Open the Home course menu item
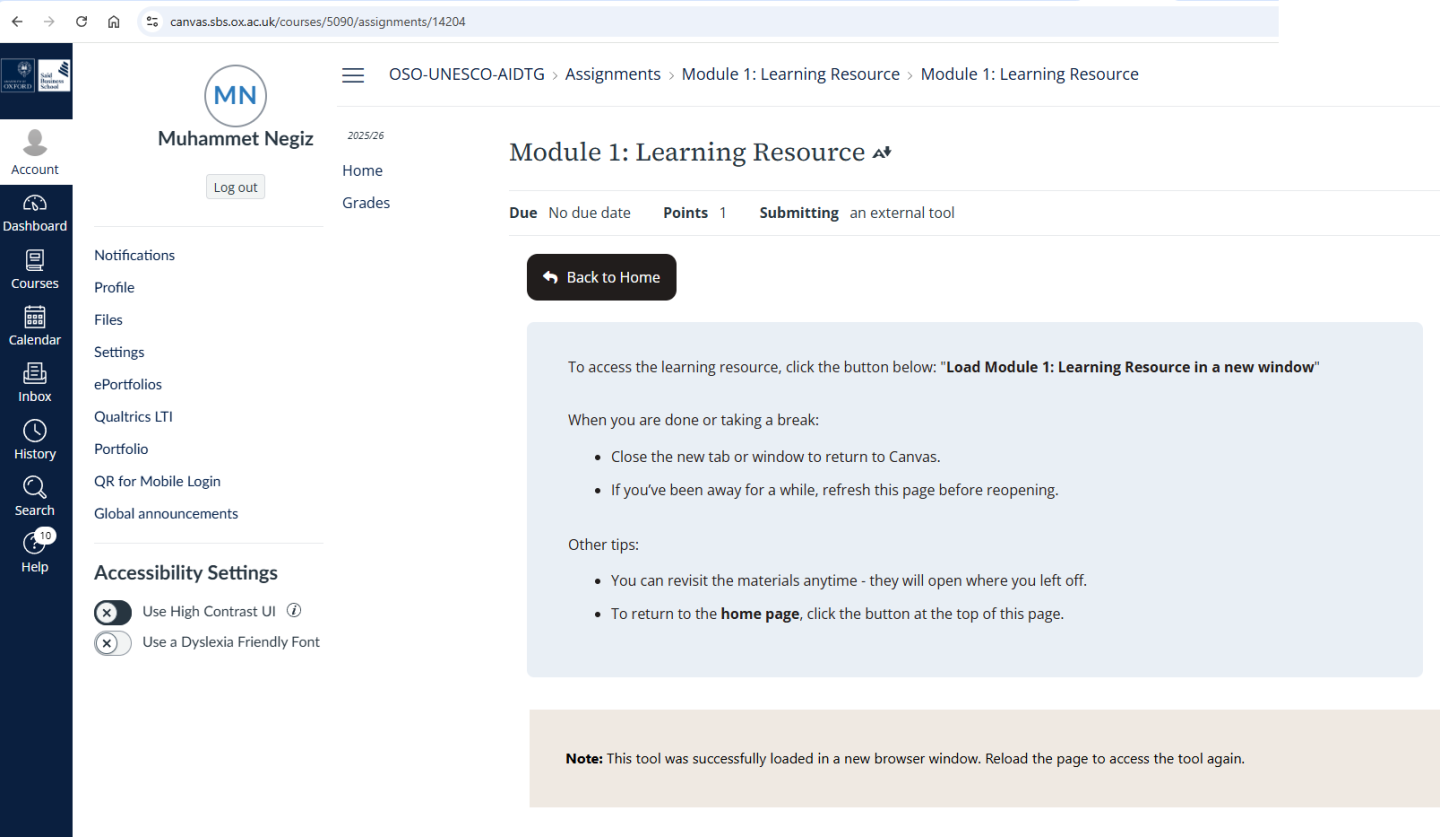 click(x=362, y=171)
